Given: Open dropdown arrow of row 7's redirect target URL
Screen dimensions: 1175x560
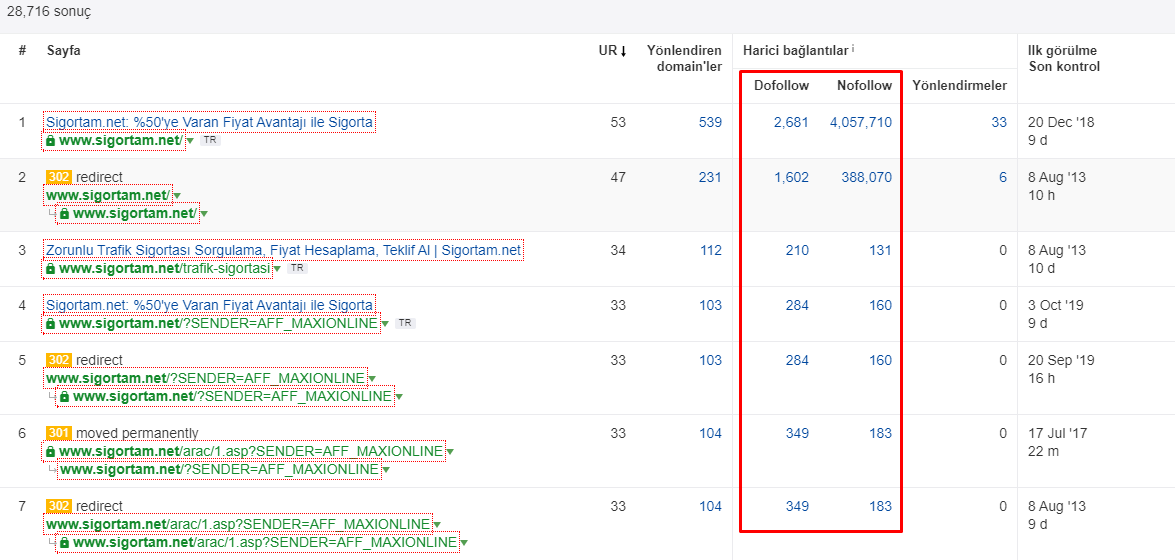Looking at the screenshot, I should pyautogui.click(x=464, y=544).
